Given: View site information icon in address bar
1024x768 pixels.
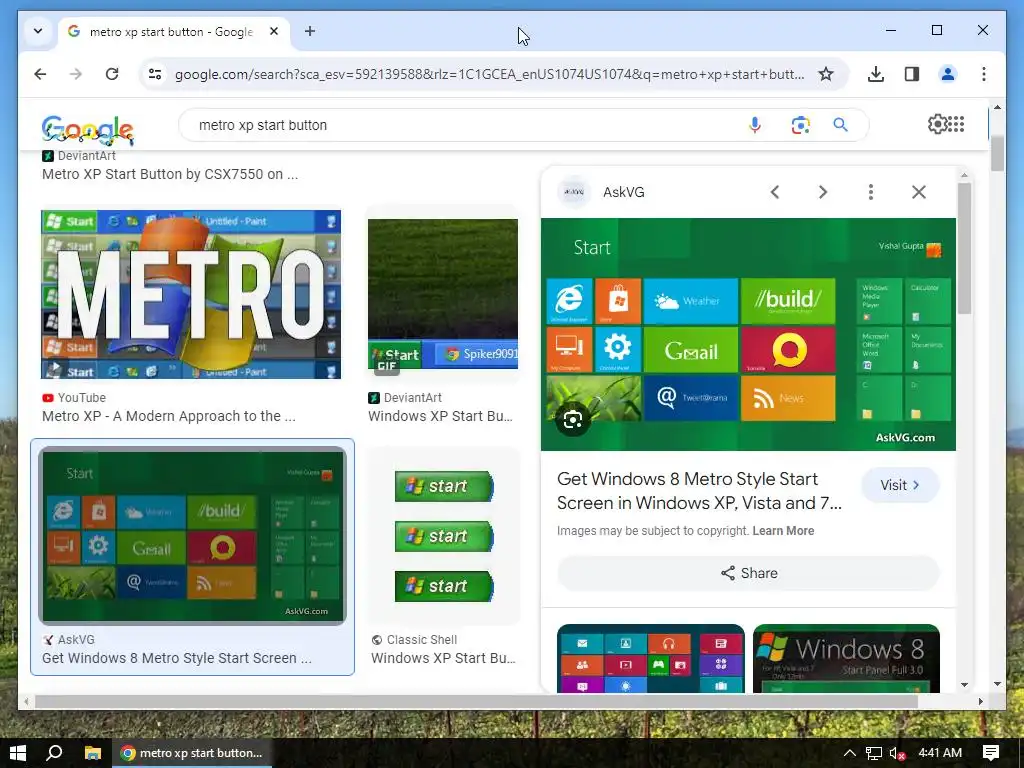Looking at the screenshot, I should [155, 74].
